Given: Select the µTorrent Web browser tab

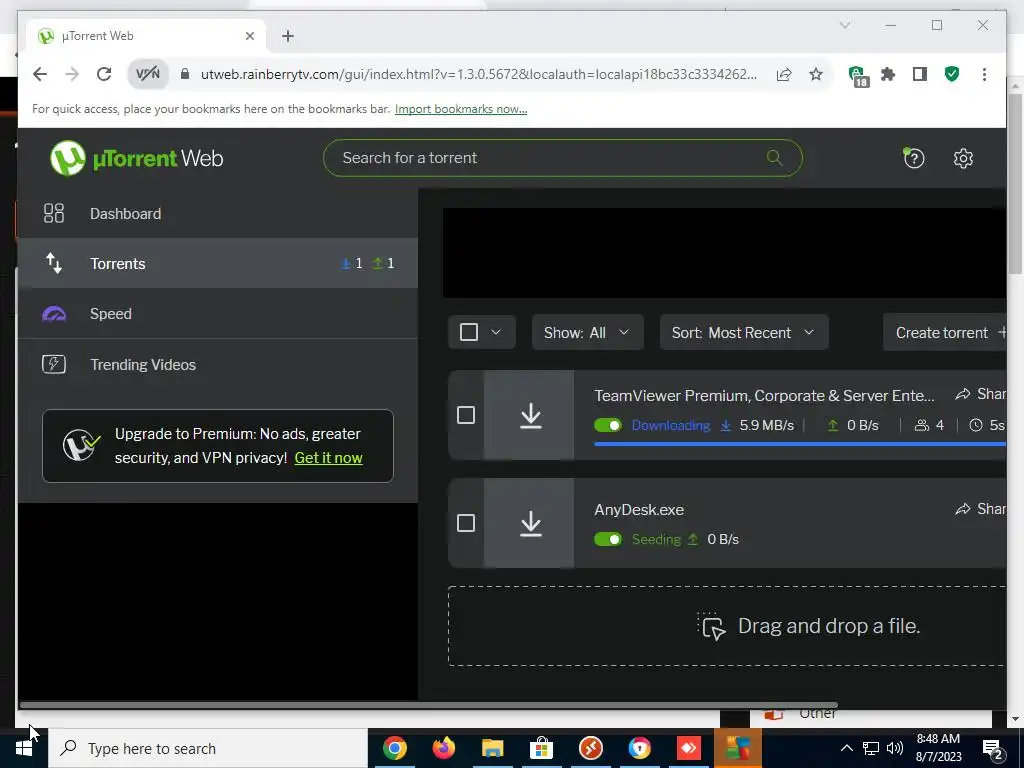Looking at the screenshot, I should point(146,36).
